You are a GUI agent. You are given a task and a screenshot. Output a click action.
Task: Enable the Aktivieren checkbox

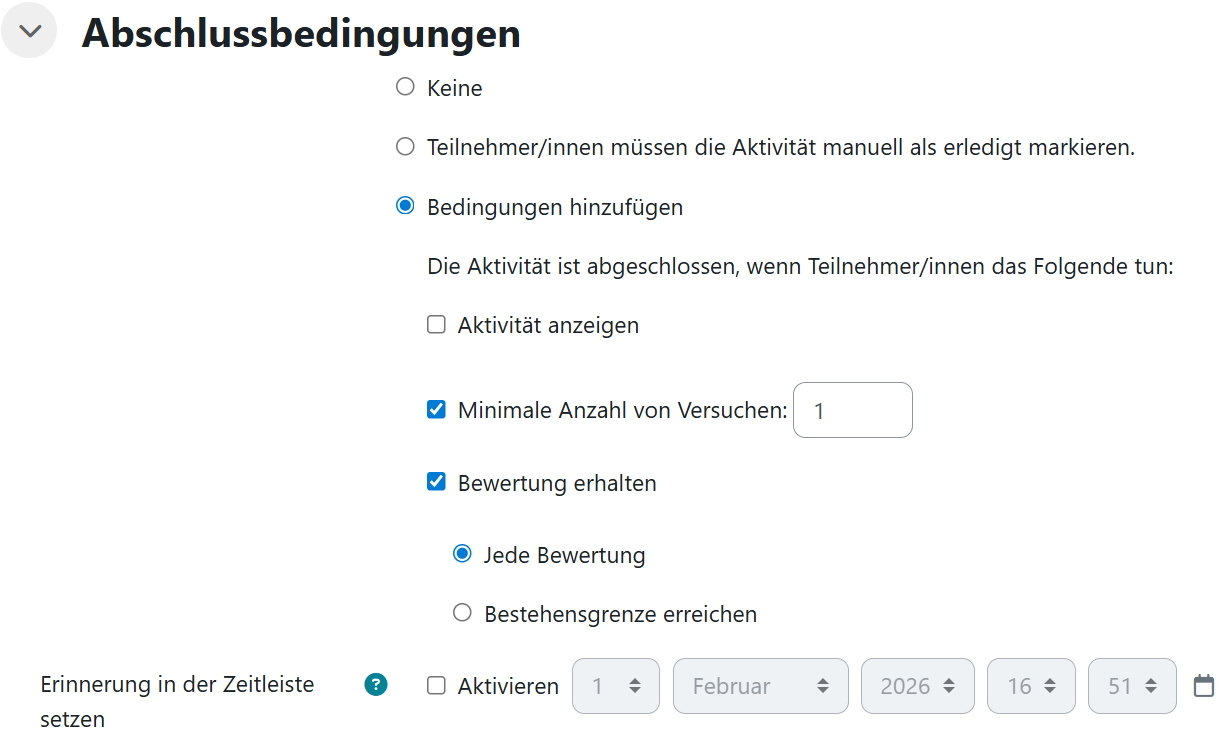pyautogui.click(x=437, y=686)
